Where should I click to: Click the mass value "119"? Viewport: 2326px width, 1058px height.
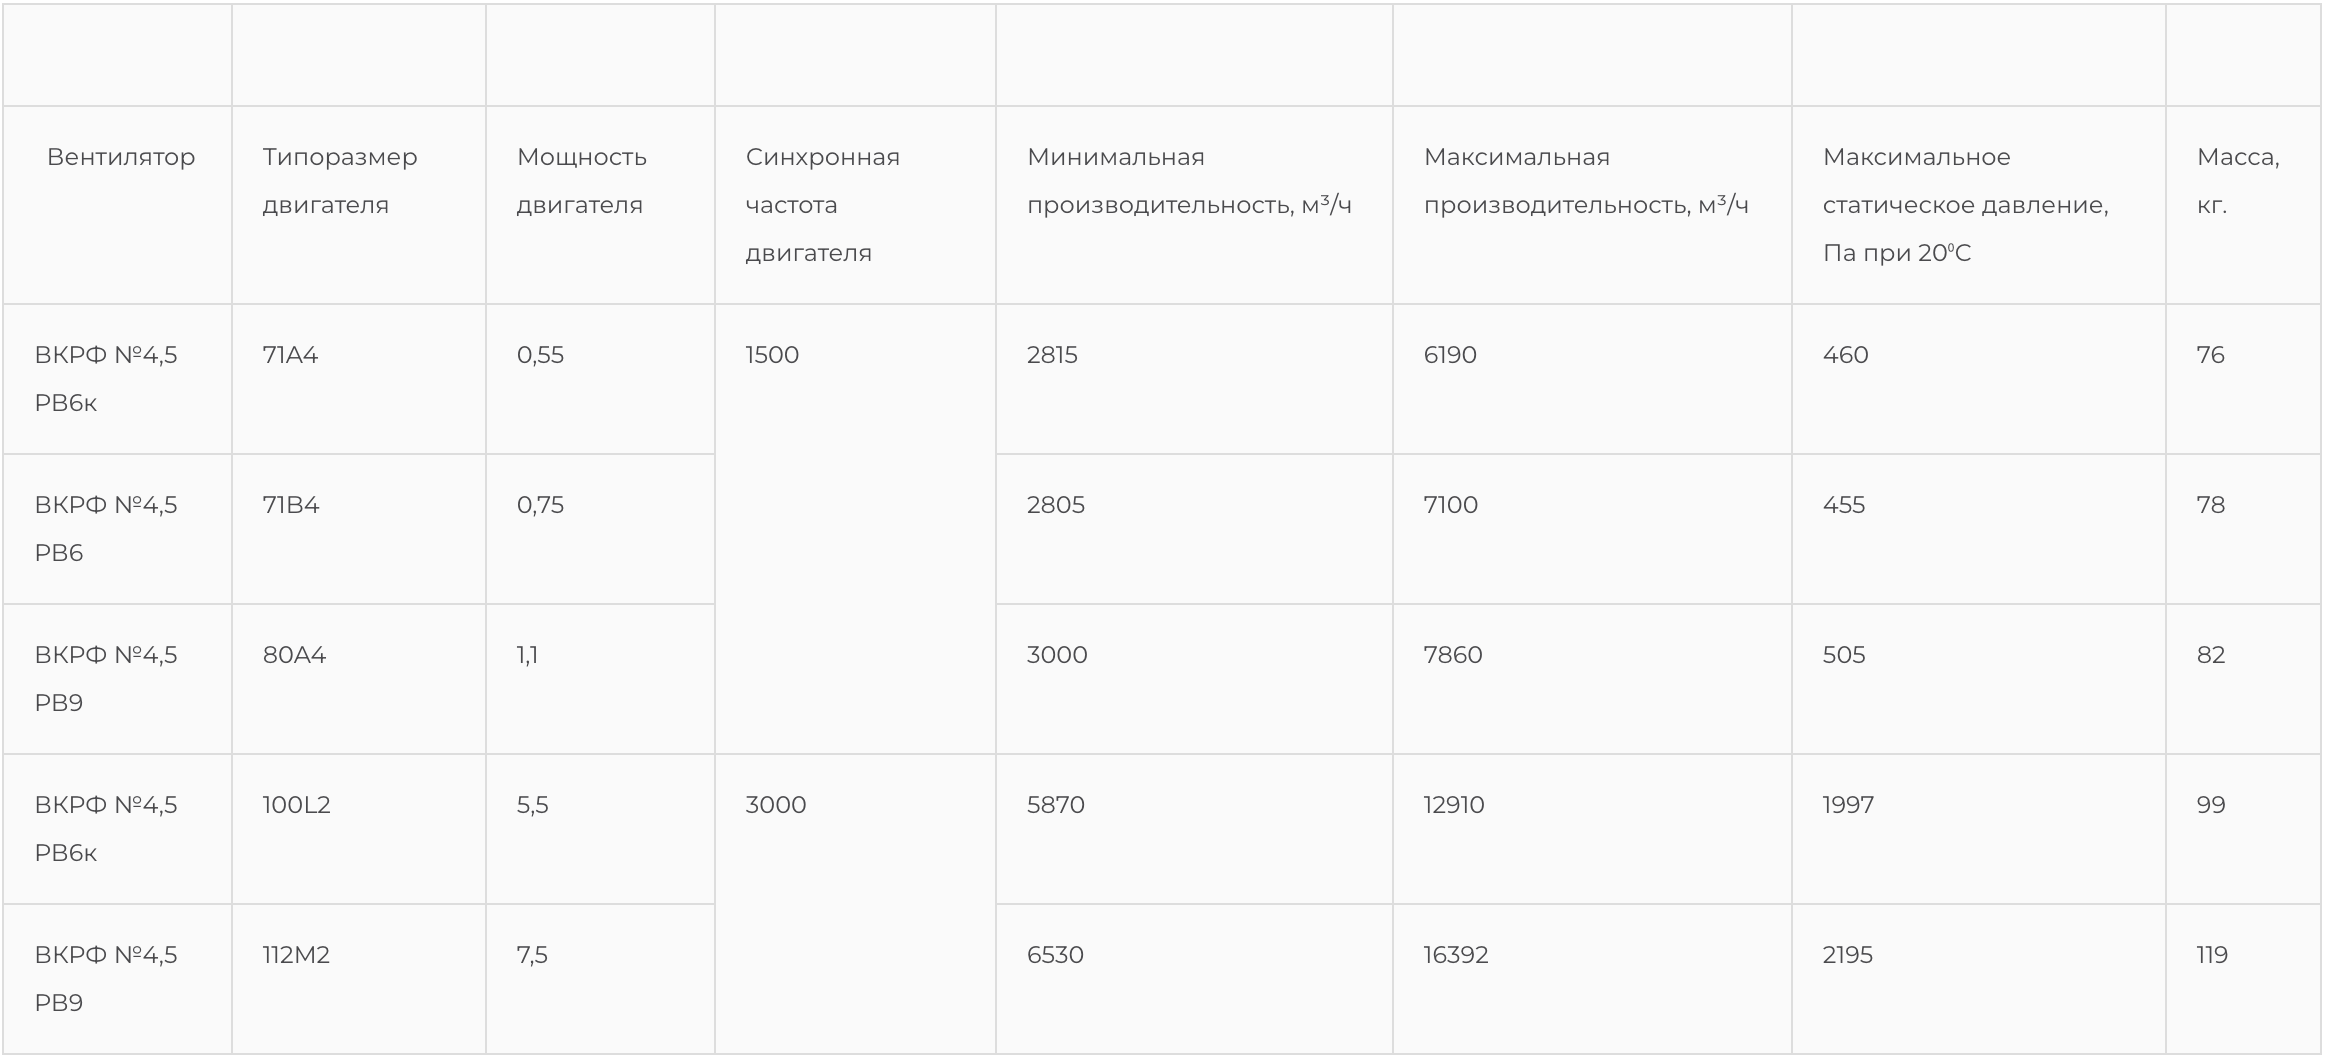[x=2211, y=955]
